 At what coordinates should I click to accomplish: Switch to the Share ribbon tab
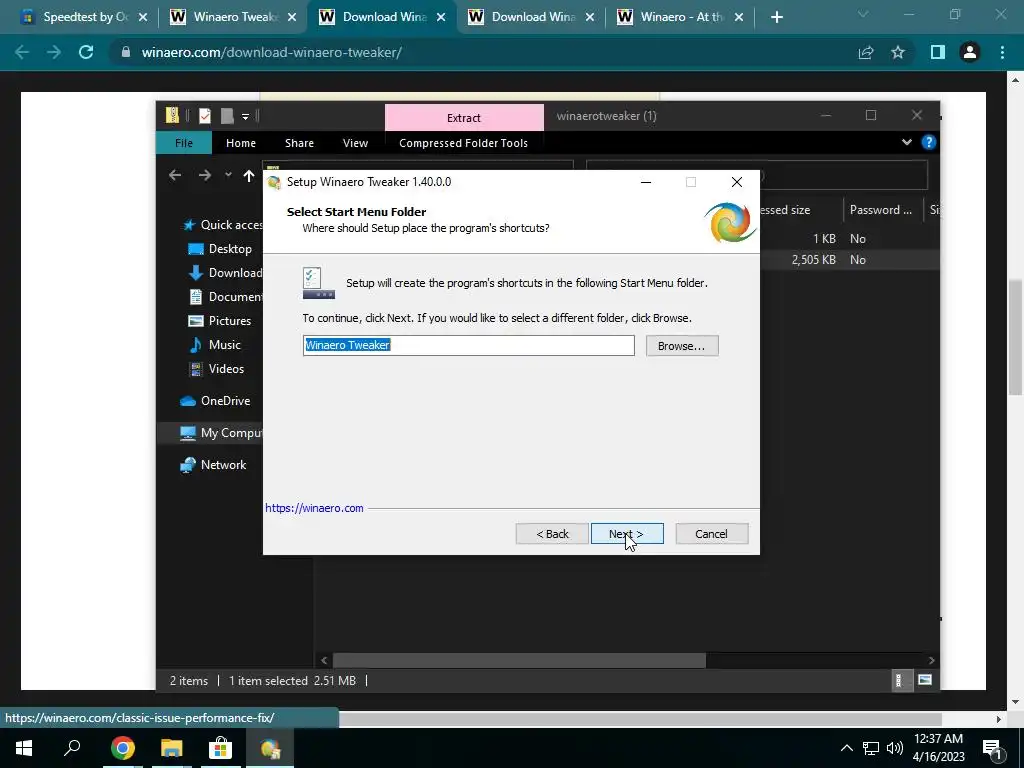(299, 143)
